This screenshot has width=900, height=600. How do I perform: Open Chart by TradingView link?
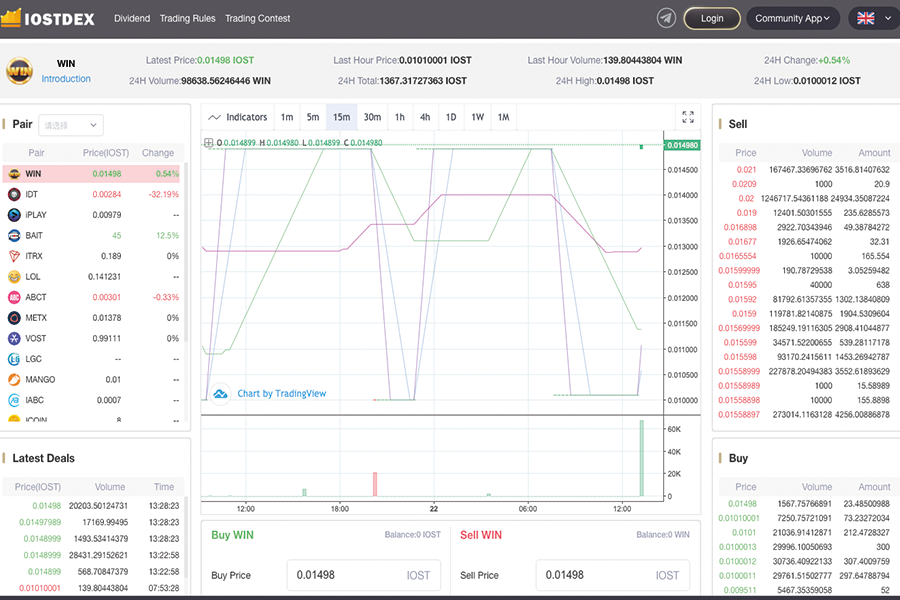pos(282,394)
